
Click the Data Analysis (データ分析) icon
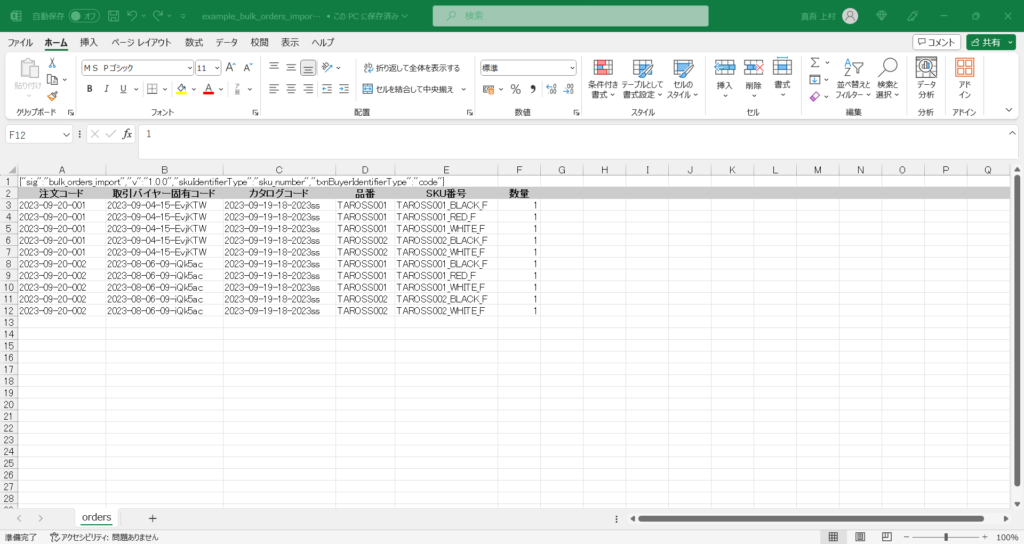(x=926, y=79)
